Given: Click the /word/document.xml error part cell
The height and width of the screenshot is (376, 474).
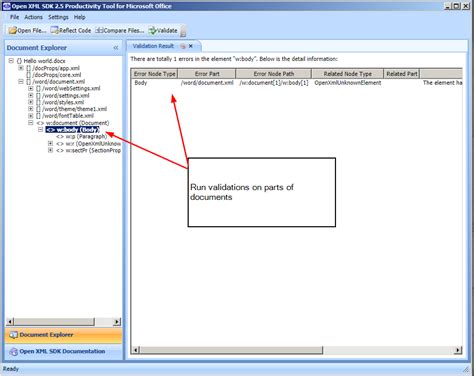Looking at the screenshot, I should click(207, 83).
